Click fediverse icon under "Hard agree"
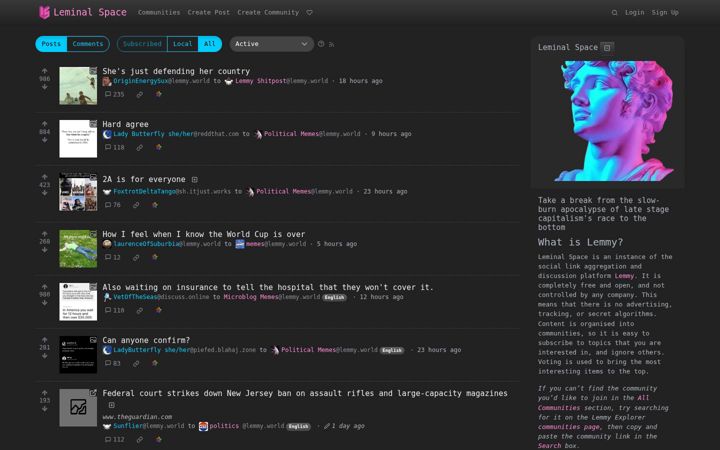Viewport: 720px width, 450px height. [x=158, y=147]
